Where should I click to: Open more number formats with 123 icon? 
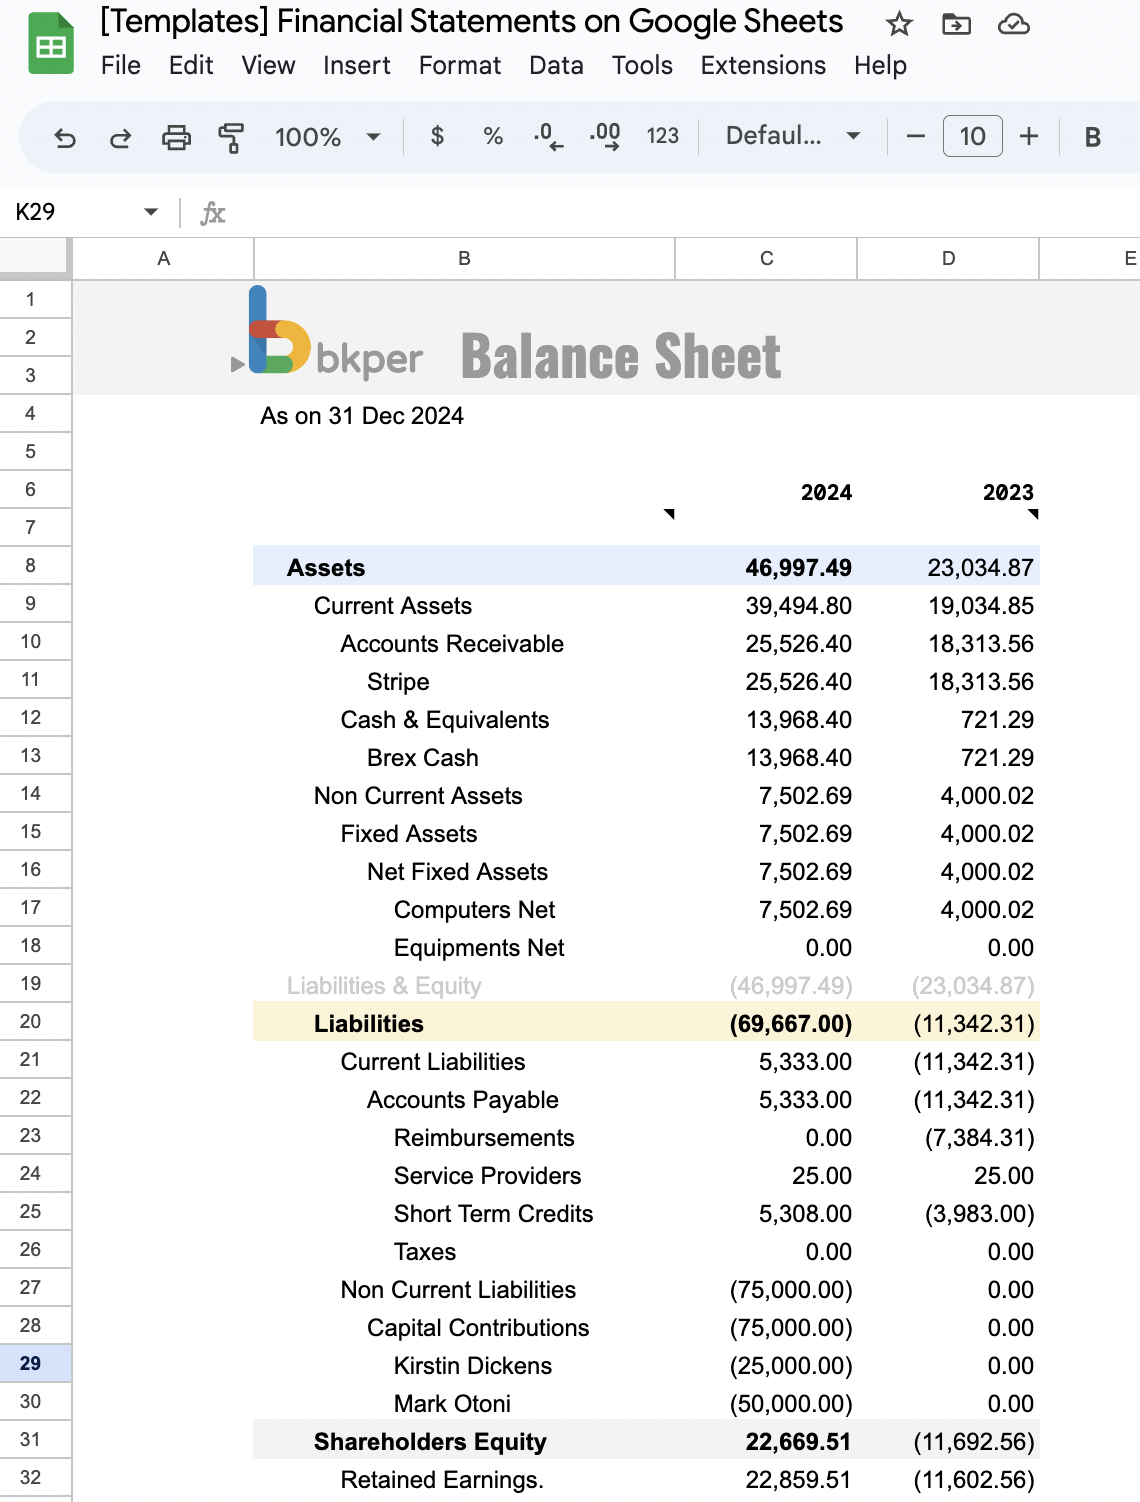tap(661, 137)
